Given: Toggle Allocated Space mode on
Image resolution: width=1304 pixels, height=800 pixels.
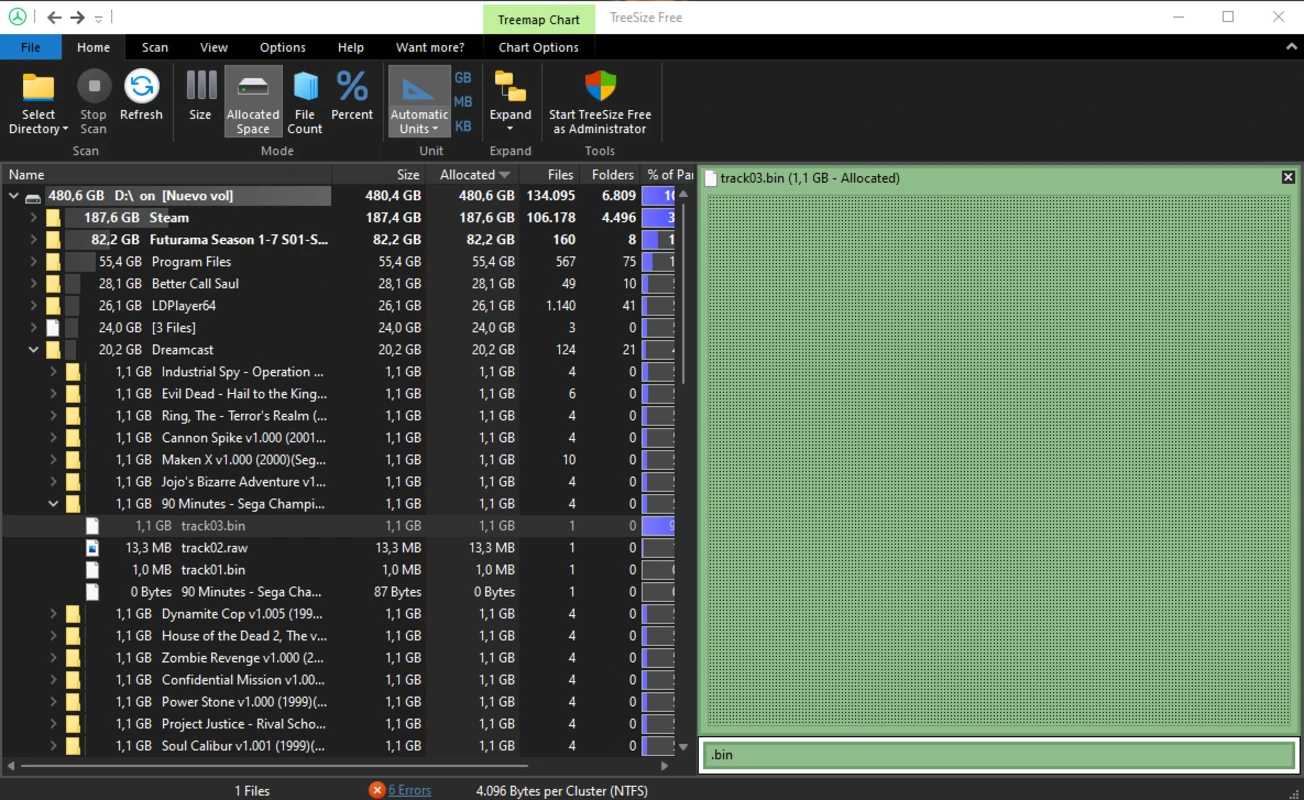Looking at the screenshot, I should pos(252,100).
